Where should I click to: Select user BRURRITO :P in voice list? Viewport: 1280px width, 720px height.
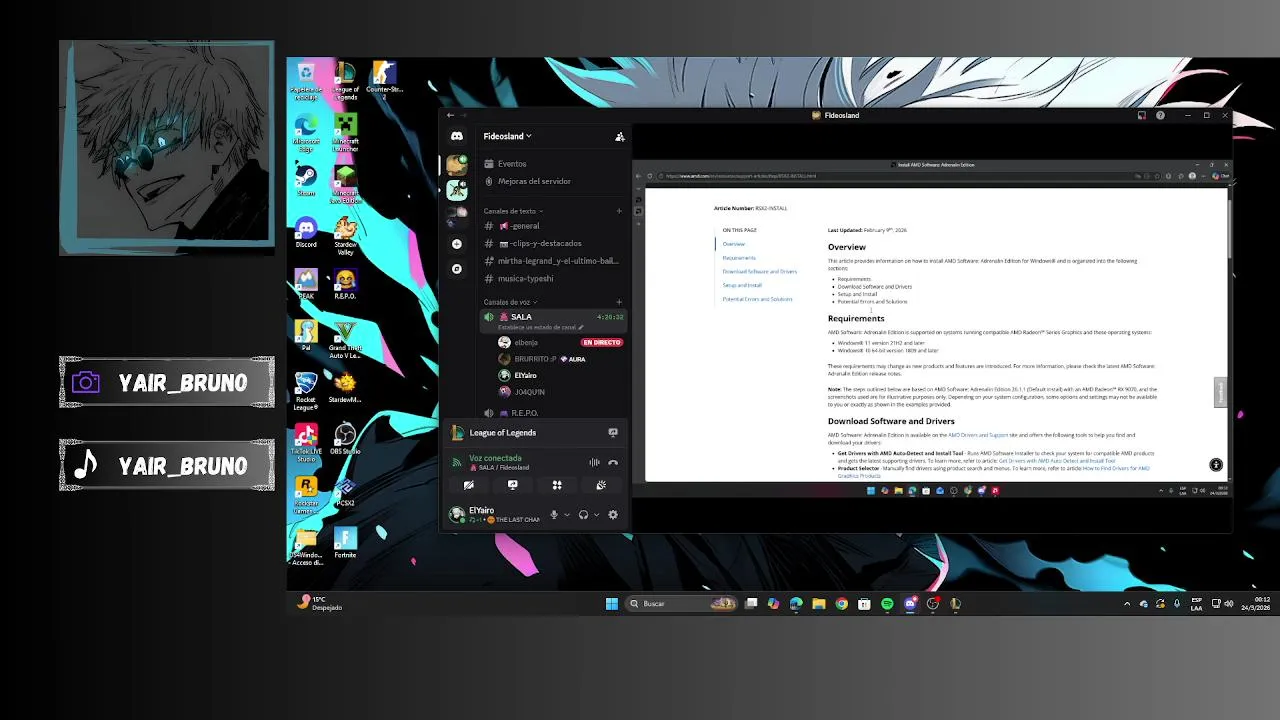pos(534,359)
